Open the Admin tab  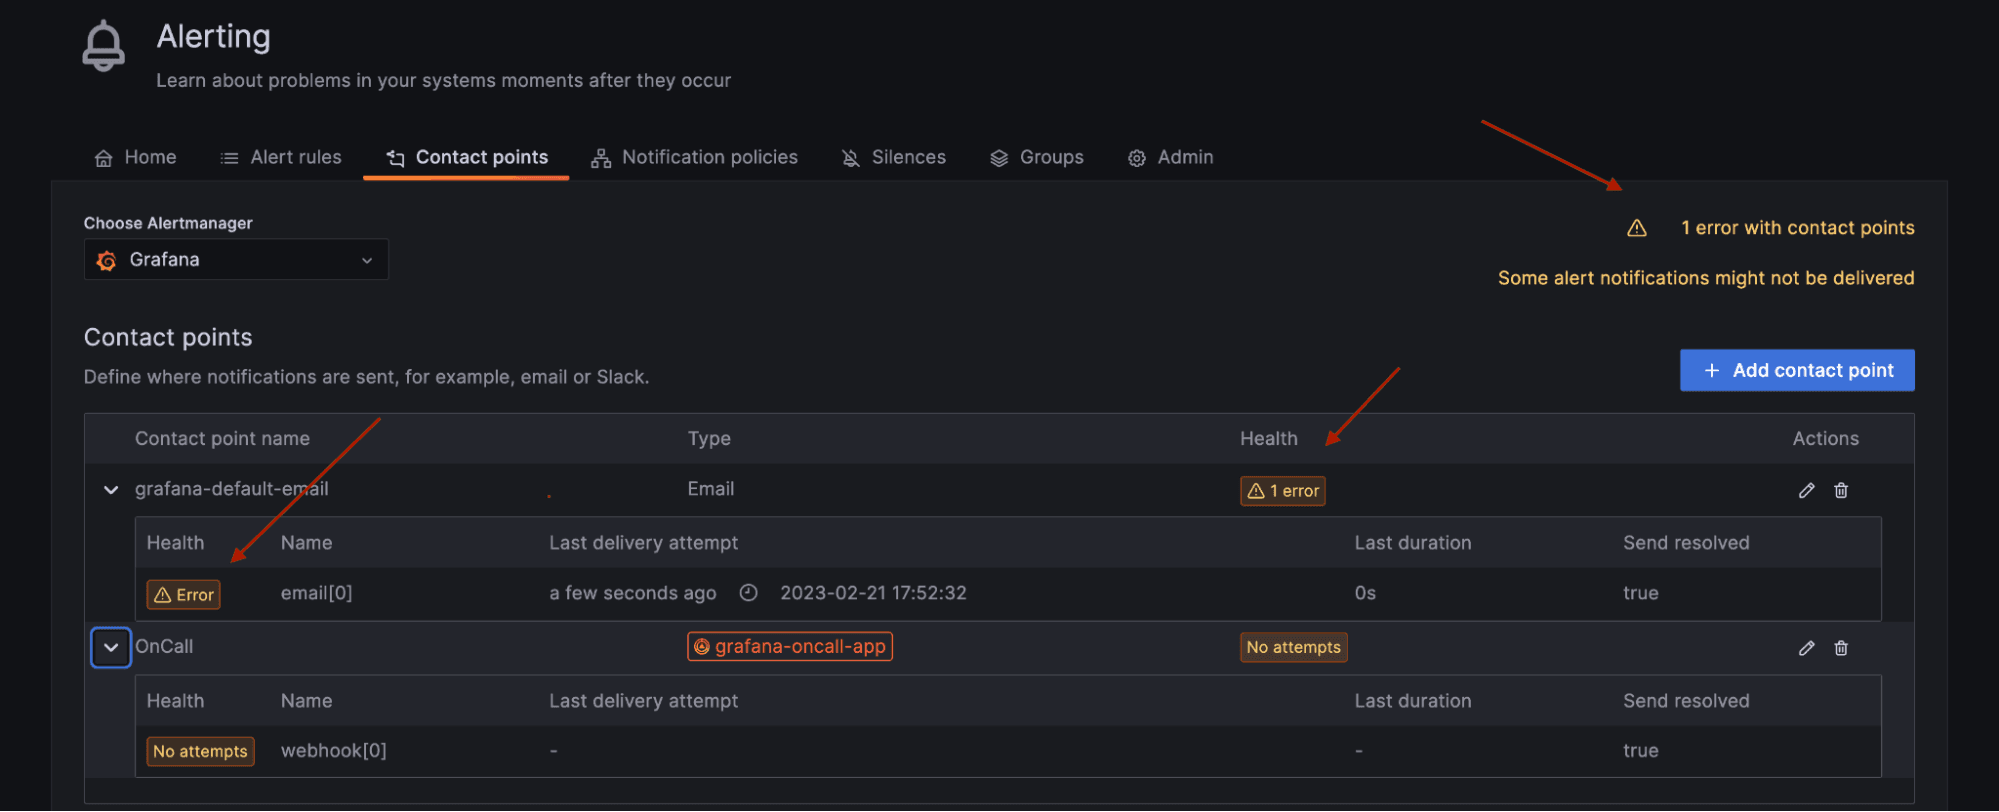pyautogui.click(x=1171, y=157)
